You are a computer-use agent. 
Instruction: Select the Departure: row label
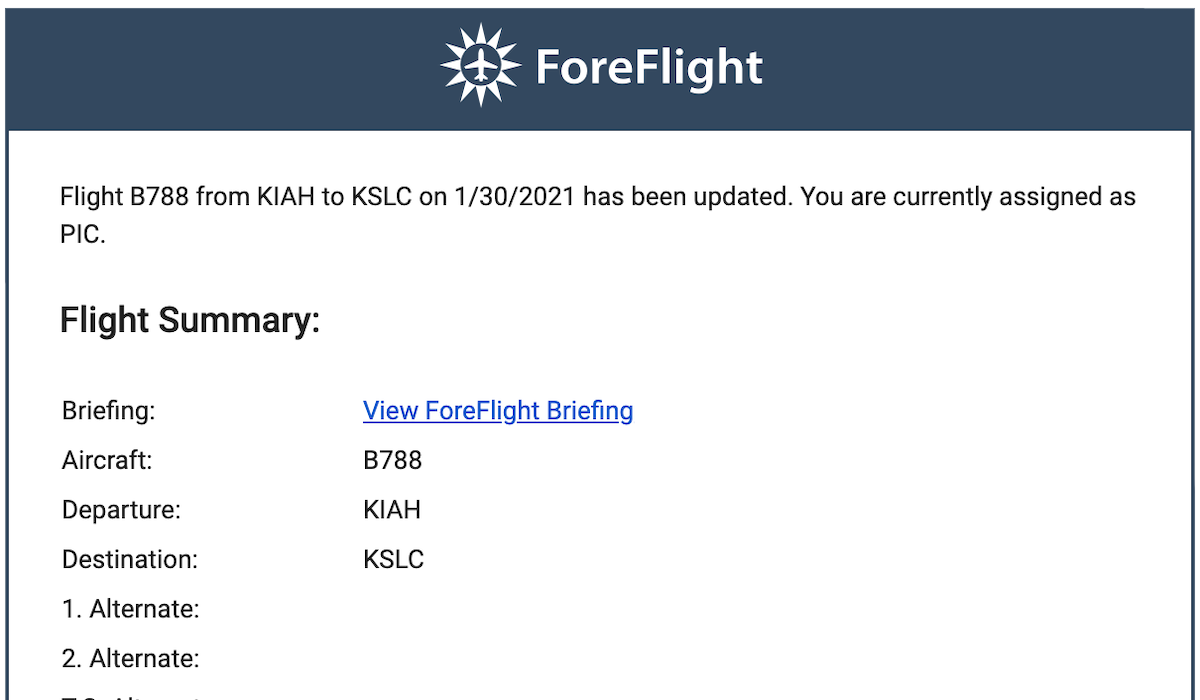point(121,510)
